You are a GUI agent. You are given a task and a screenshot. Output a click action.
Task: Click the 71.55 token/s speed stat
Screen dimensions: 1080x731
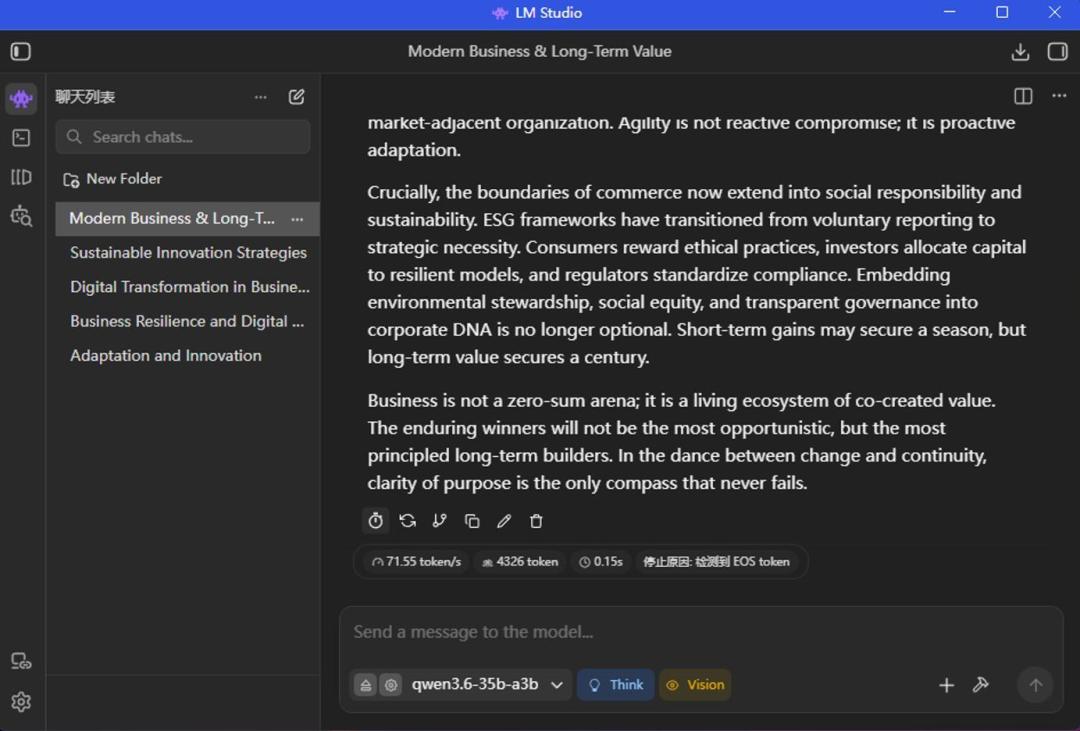coord(416,562)
